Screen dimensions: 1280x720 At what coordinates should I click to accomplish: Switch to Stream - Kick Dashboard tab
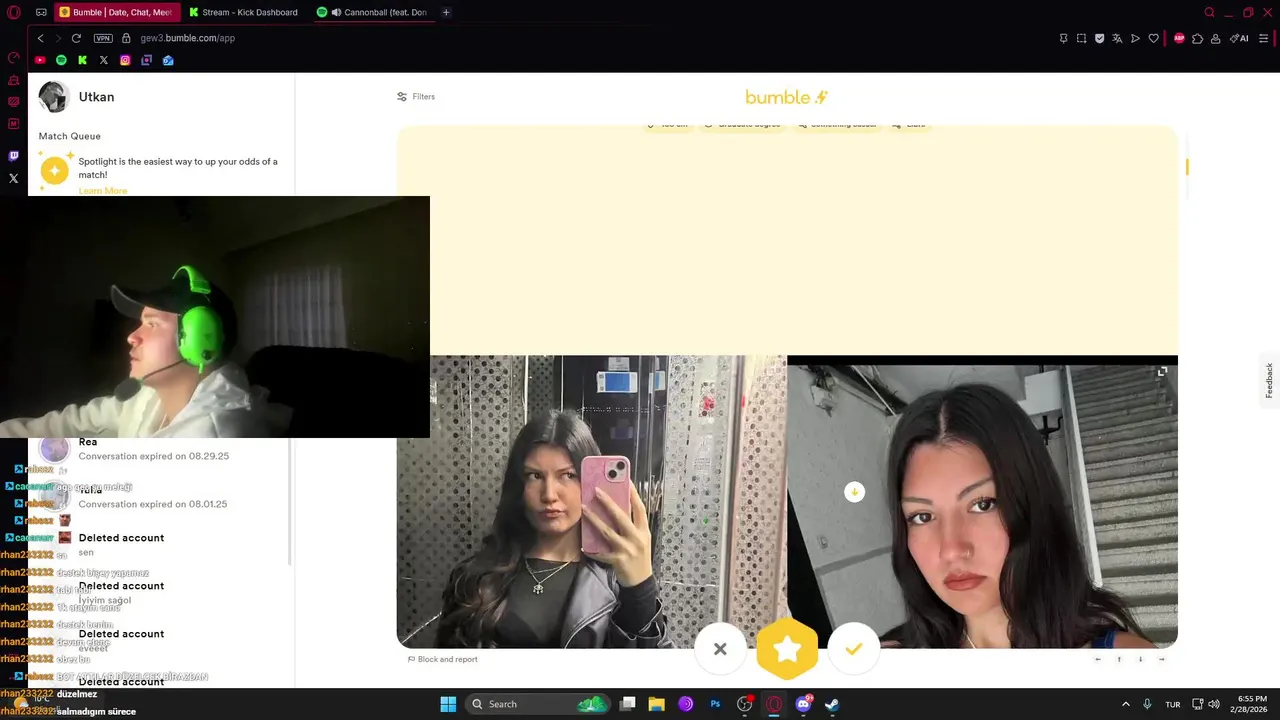point(244,12)
